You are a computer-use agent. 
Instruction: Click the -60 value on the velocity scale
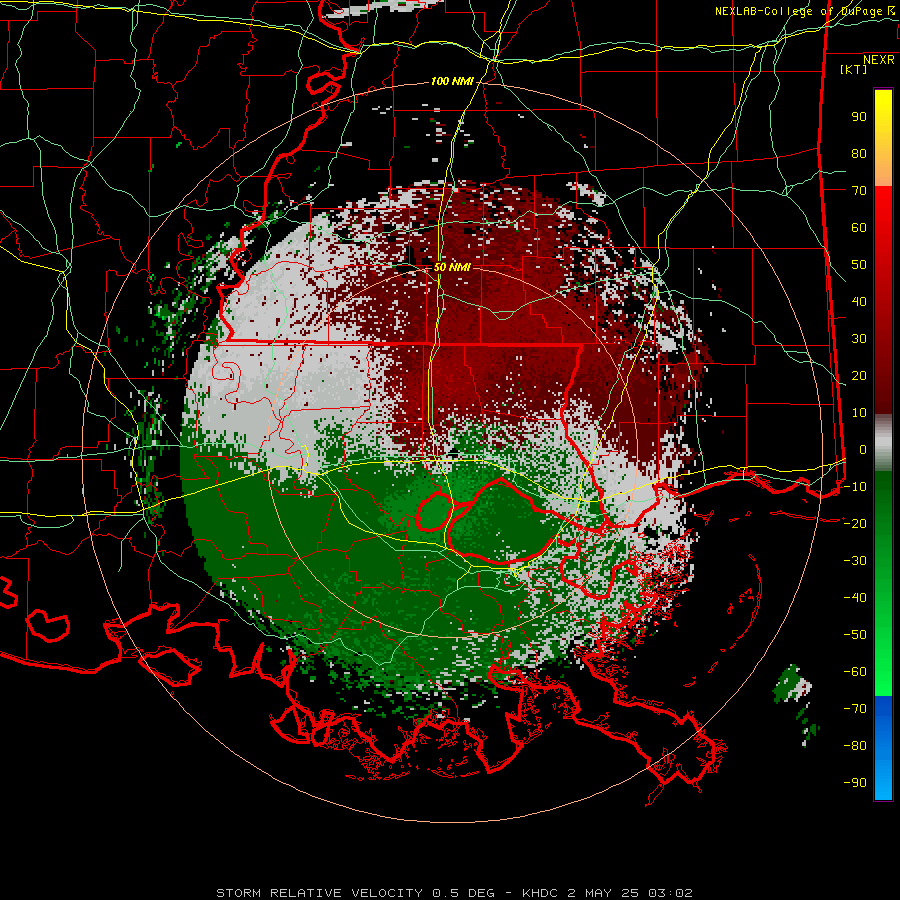pyautogui.click(x=855, y=672)
